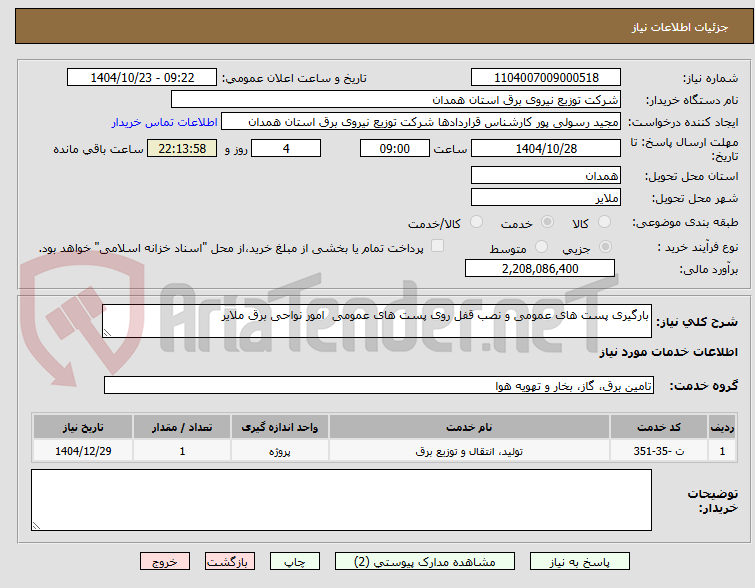This screenshot has width=755, height=588.
Task: Select the کالا radio button
Action: pos(604,222)
